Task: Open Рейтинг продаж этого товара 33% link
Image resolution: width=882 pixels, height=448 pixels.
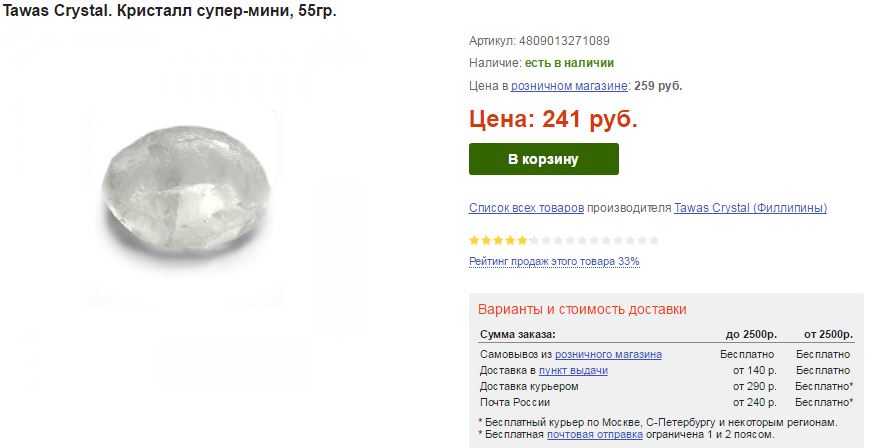Action: pos(554,261)
